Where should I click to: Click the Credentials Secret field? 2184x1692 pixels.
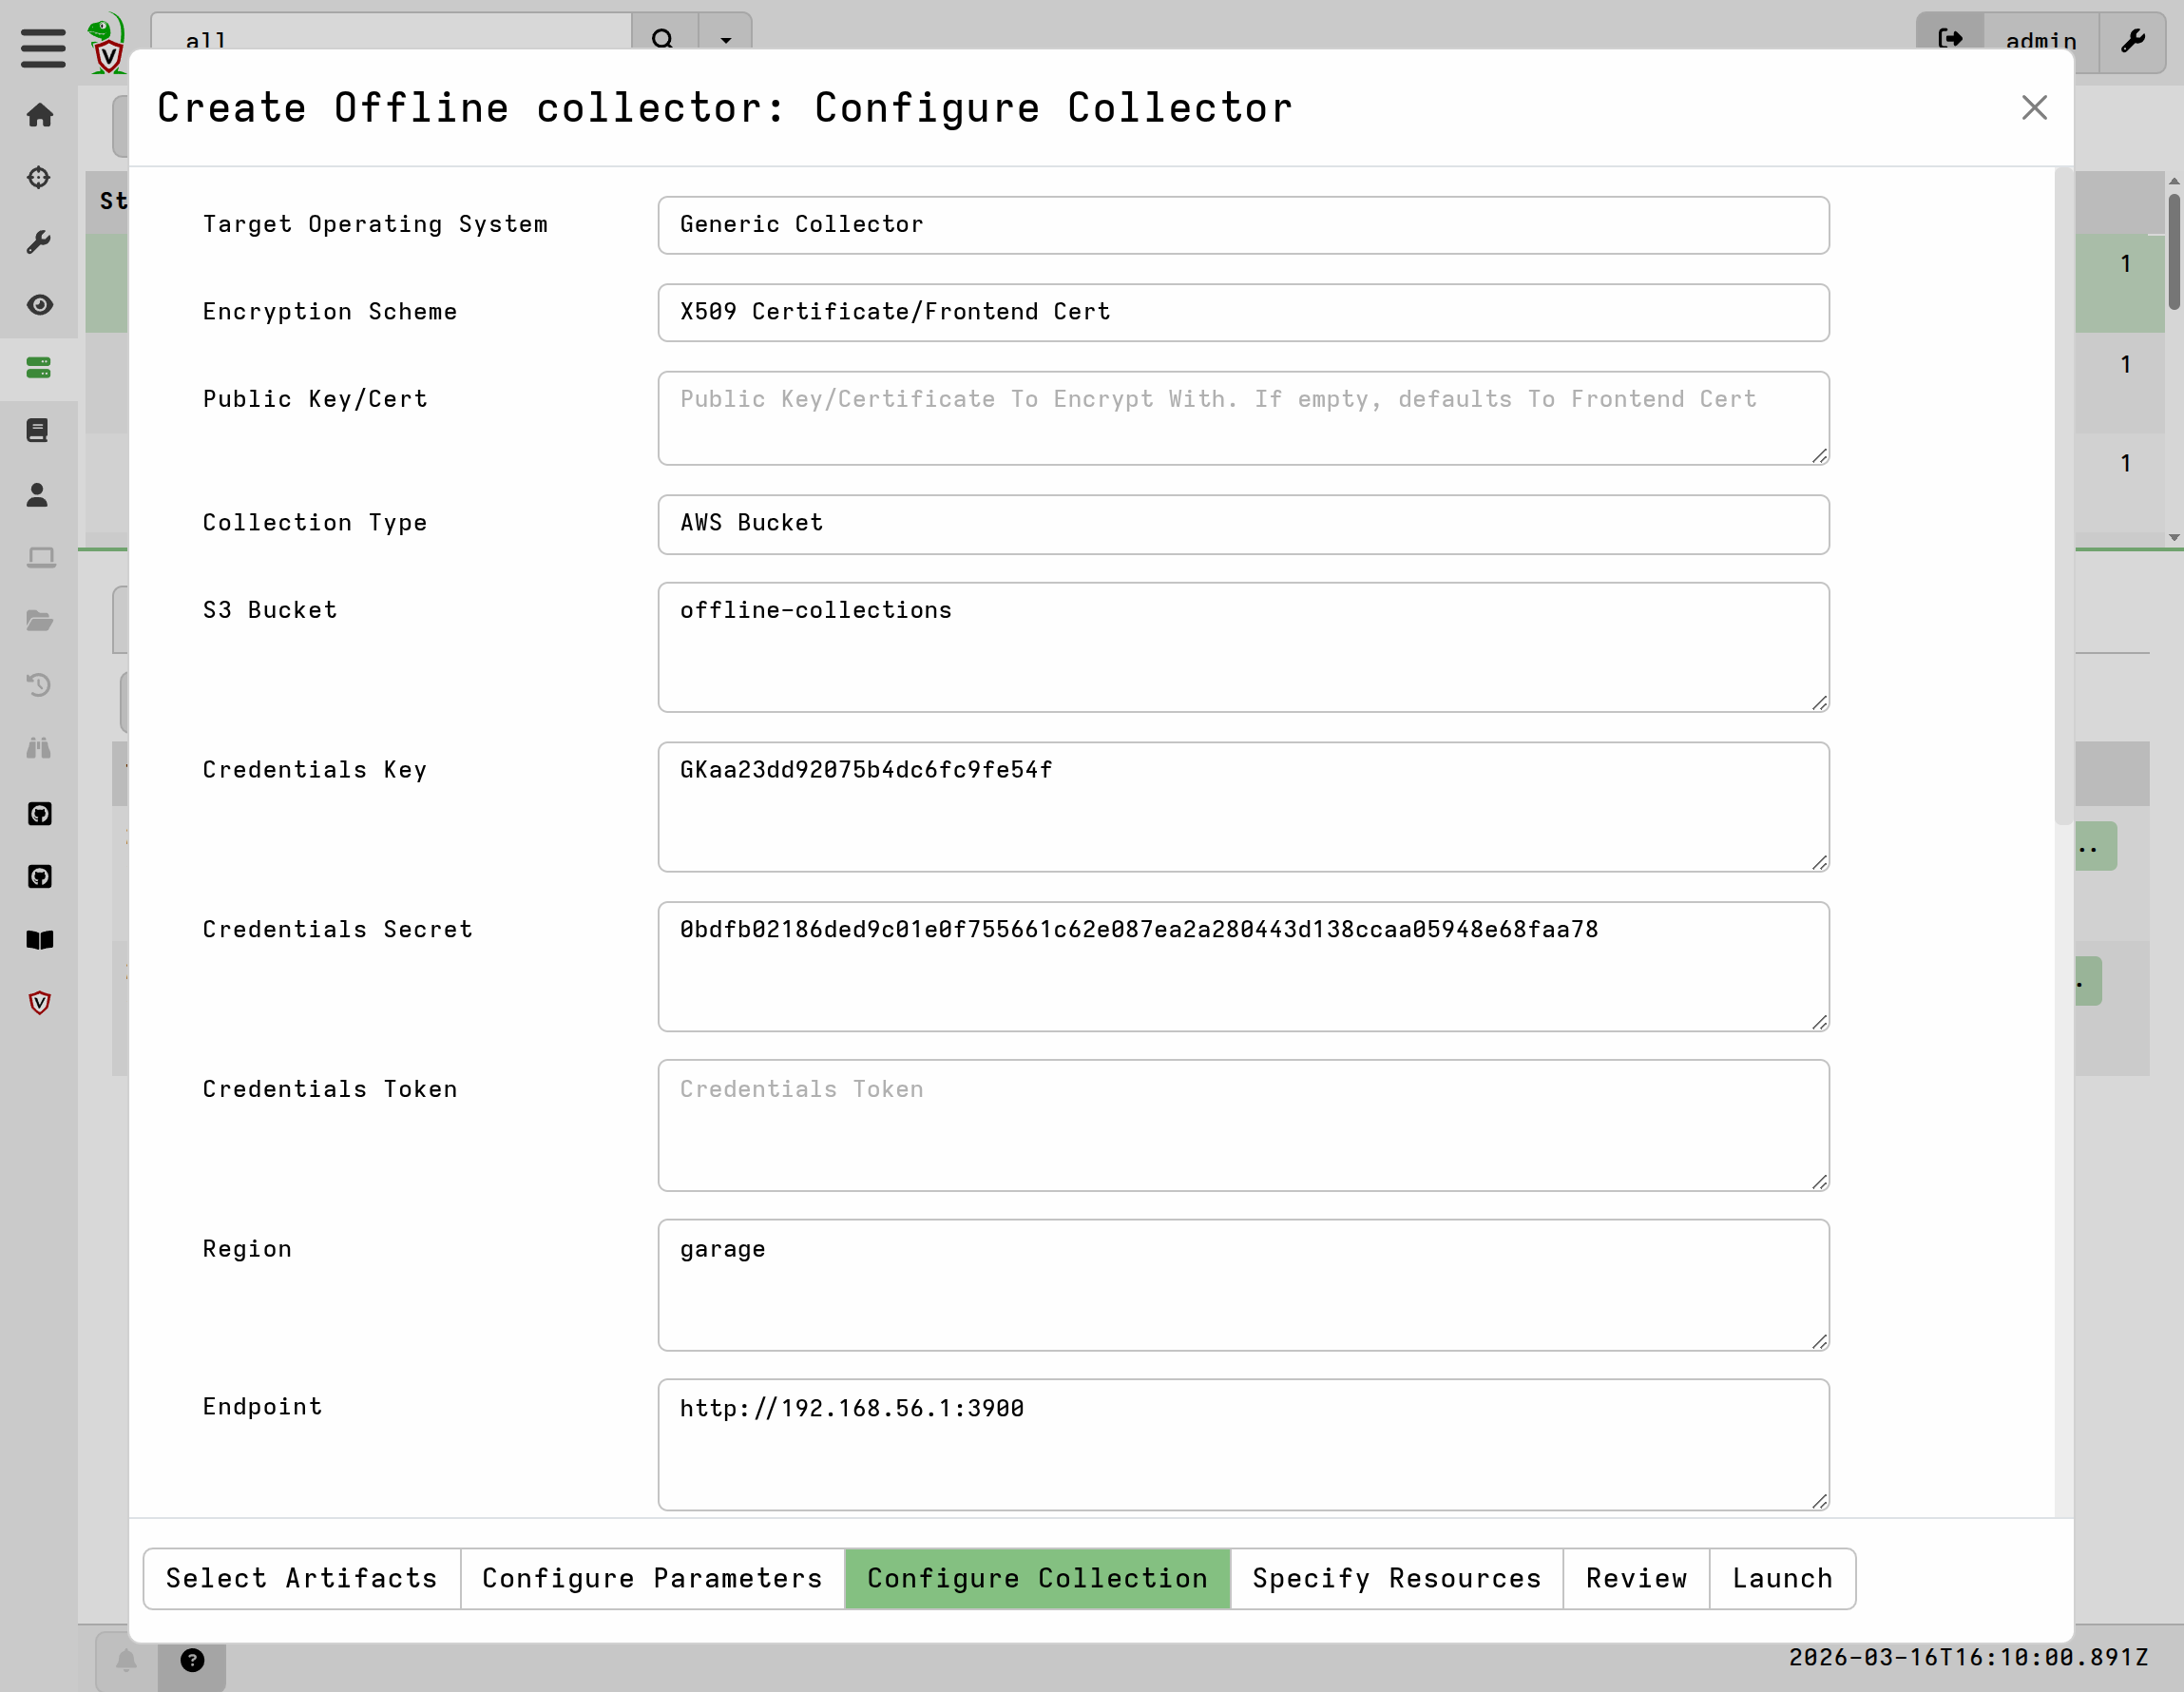pyautogui.click(x=1243, y=967)
